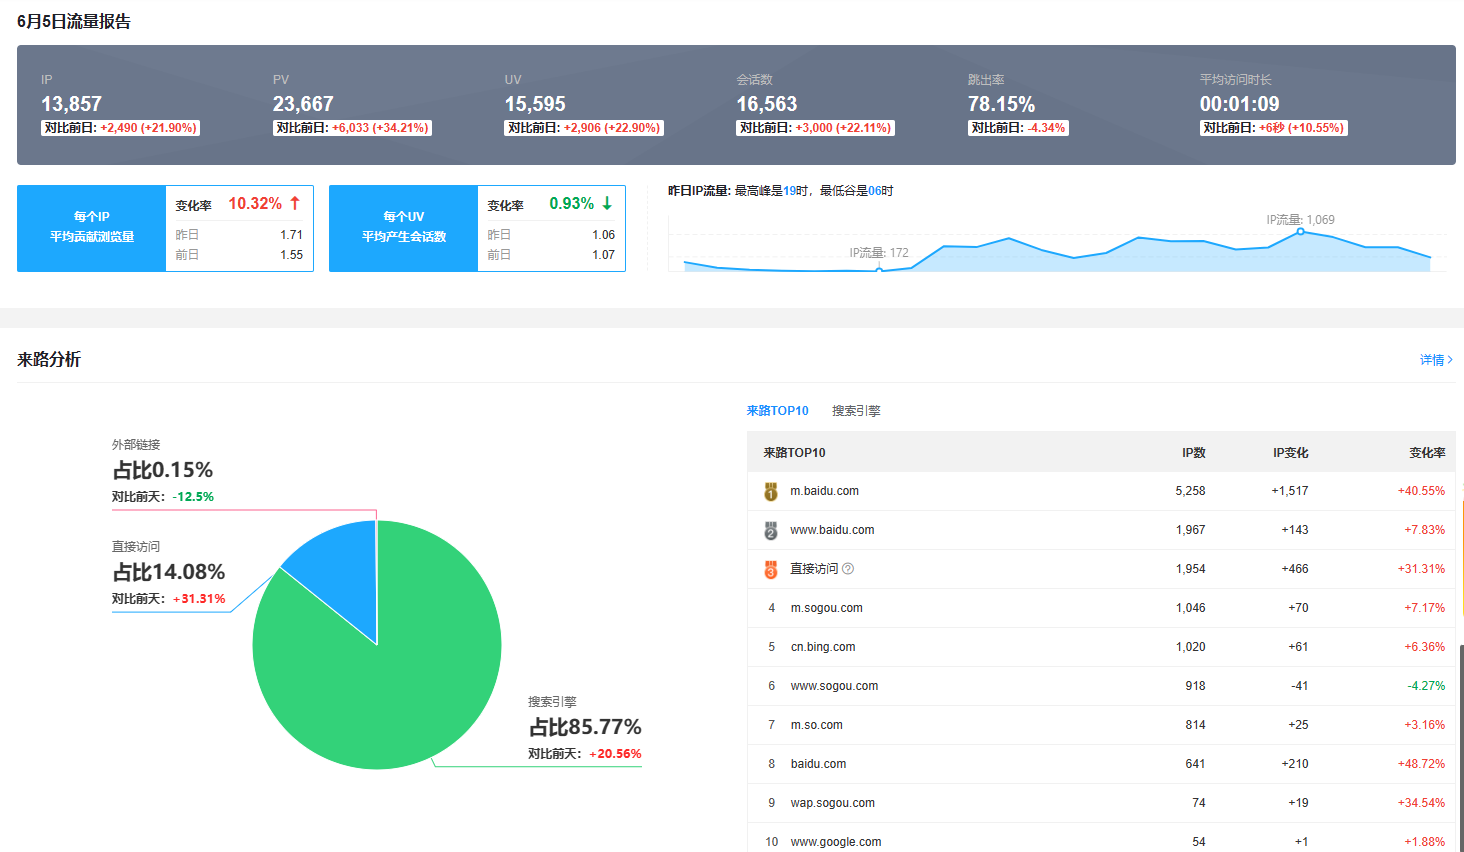Click the green down arrow beside 0.93%
This screenshot has width=1464, height=852.
pyautogui.click(x=607, y=203)
